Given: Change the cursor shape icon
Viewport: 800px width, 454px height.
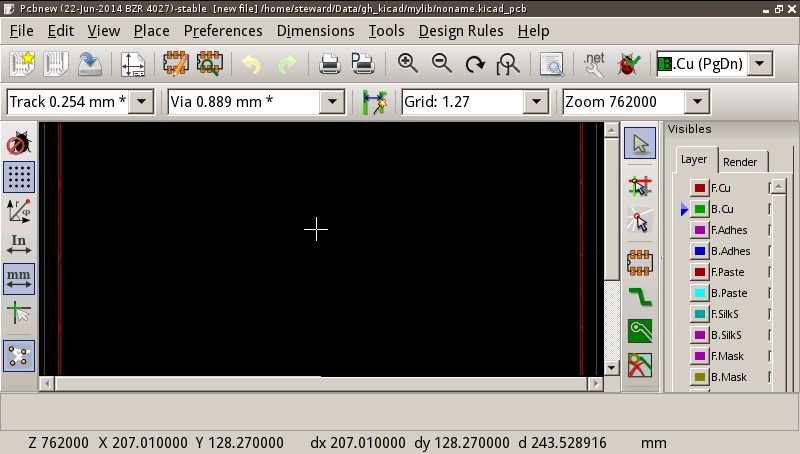Looking at the screenshot, I should [19, 313].
